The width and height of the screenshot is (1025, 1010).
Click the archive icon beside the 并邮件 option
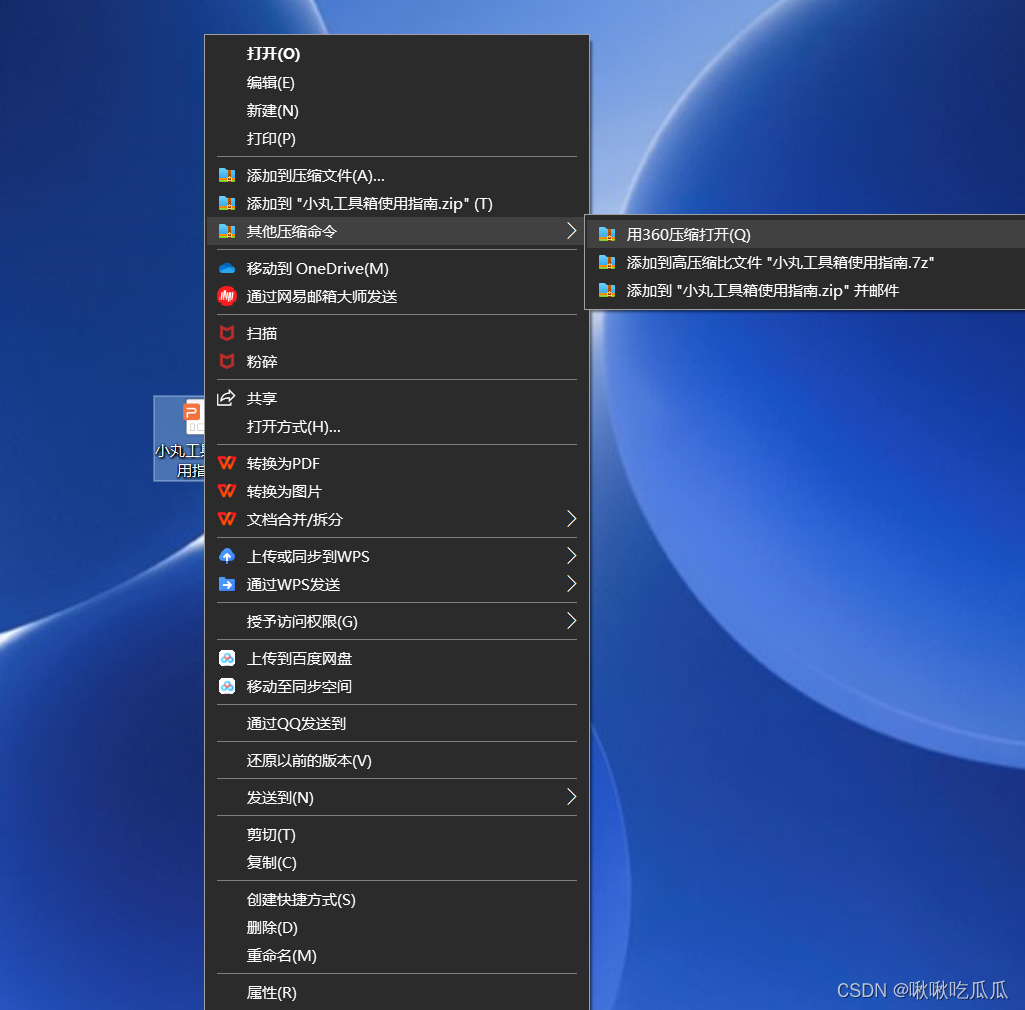[x=607, y=290]
